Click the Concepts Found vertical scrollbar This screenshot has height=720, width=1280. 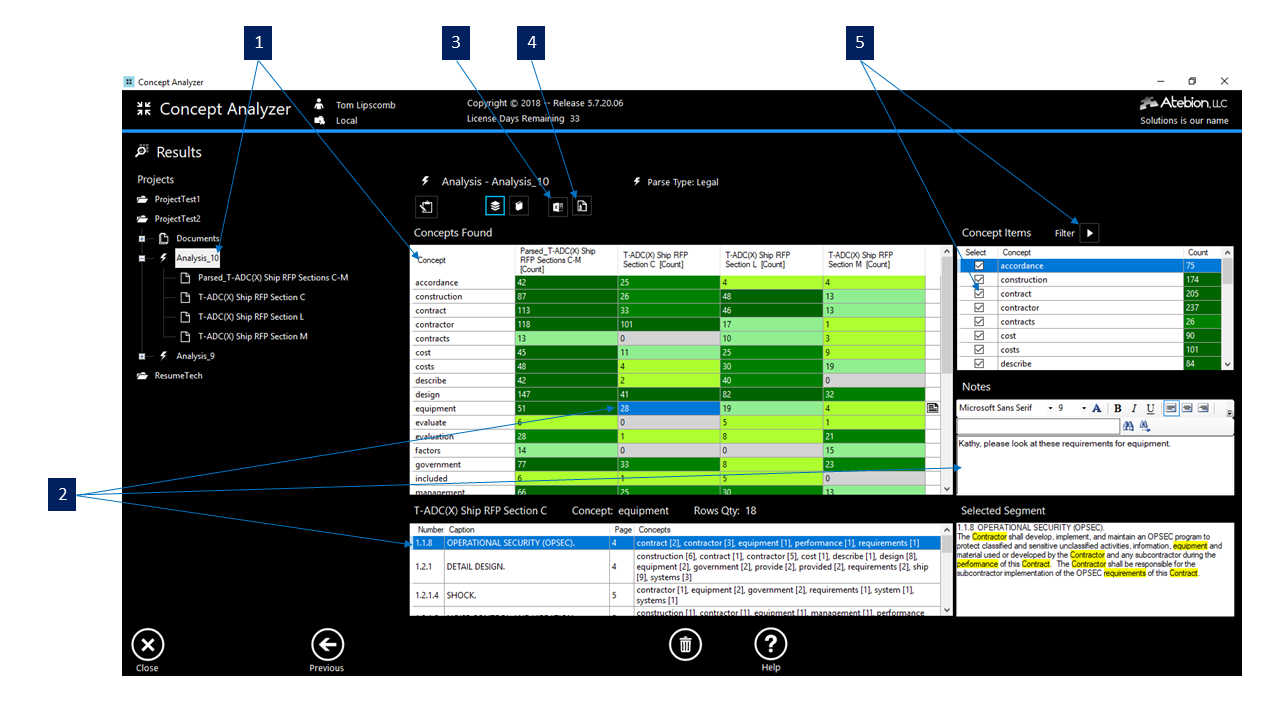pyautogui.click(x=947, y=370)
